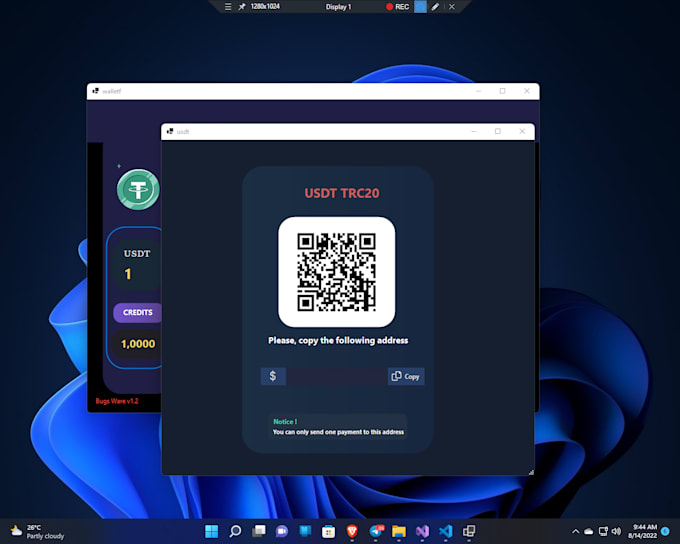
Task: Expand the system tray hidden icons chevron
Action: coord(575,531)
